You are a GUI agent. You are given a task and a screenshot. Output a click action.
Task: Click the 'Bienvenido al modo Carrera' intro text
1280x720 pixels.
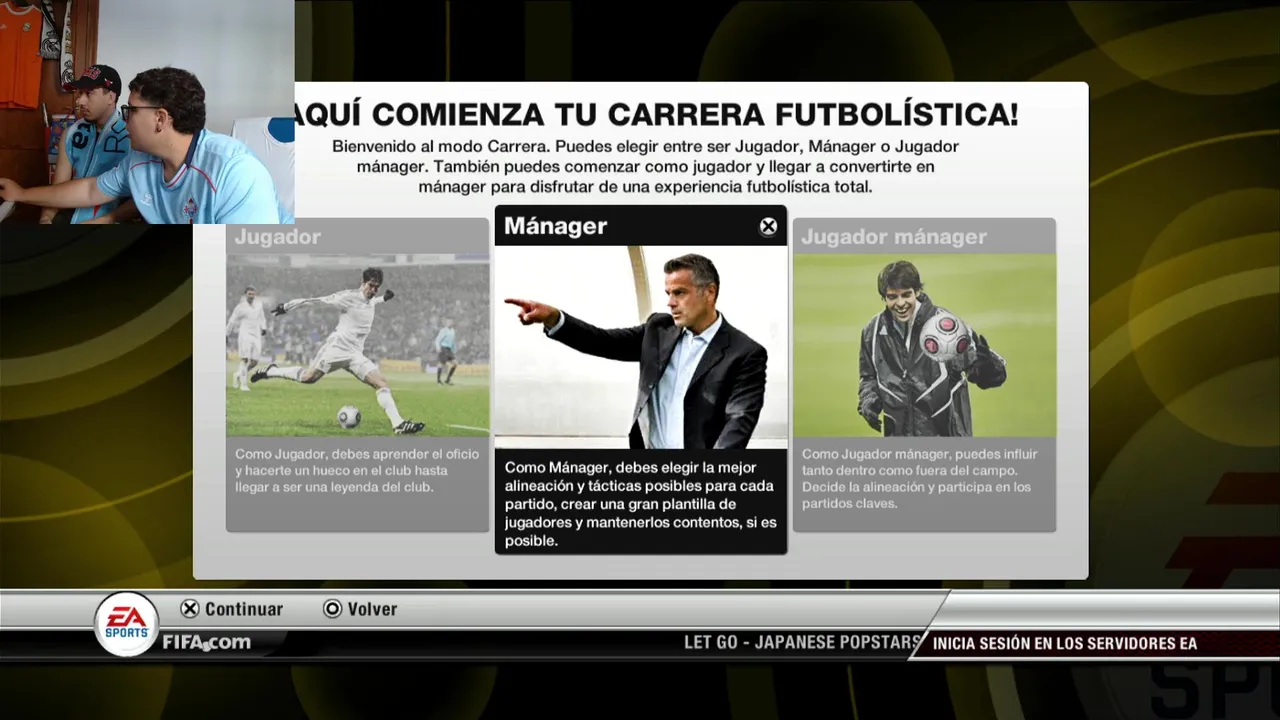(646, 167)
